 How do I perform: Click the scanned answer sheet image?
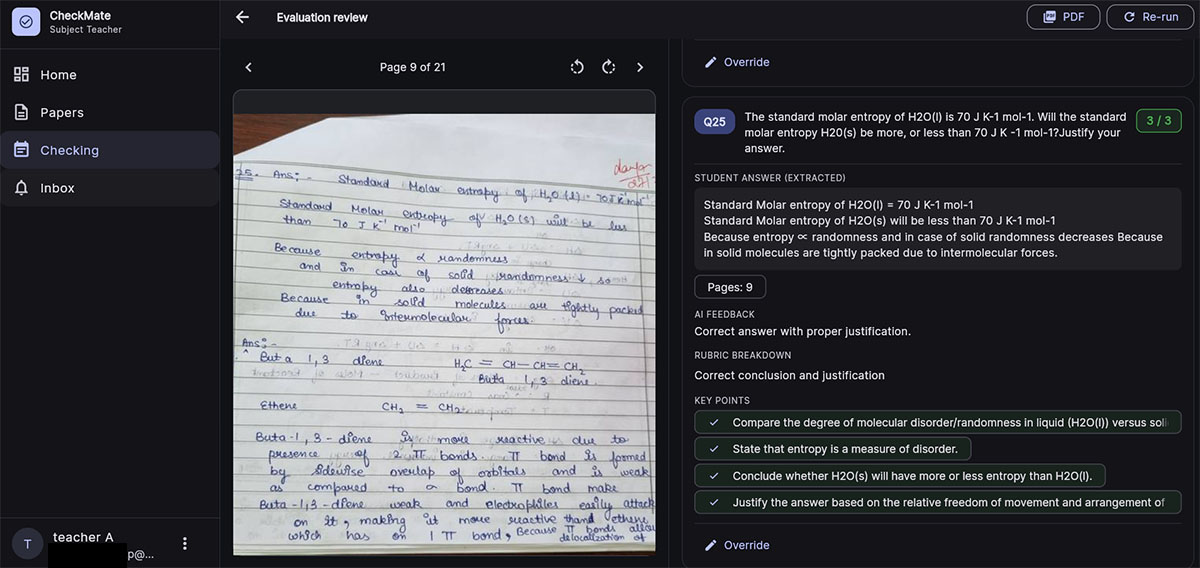[444, 334]
